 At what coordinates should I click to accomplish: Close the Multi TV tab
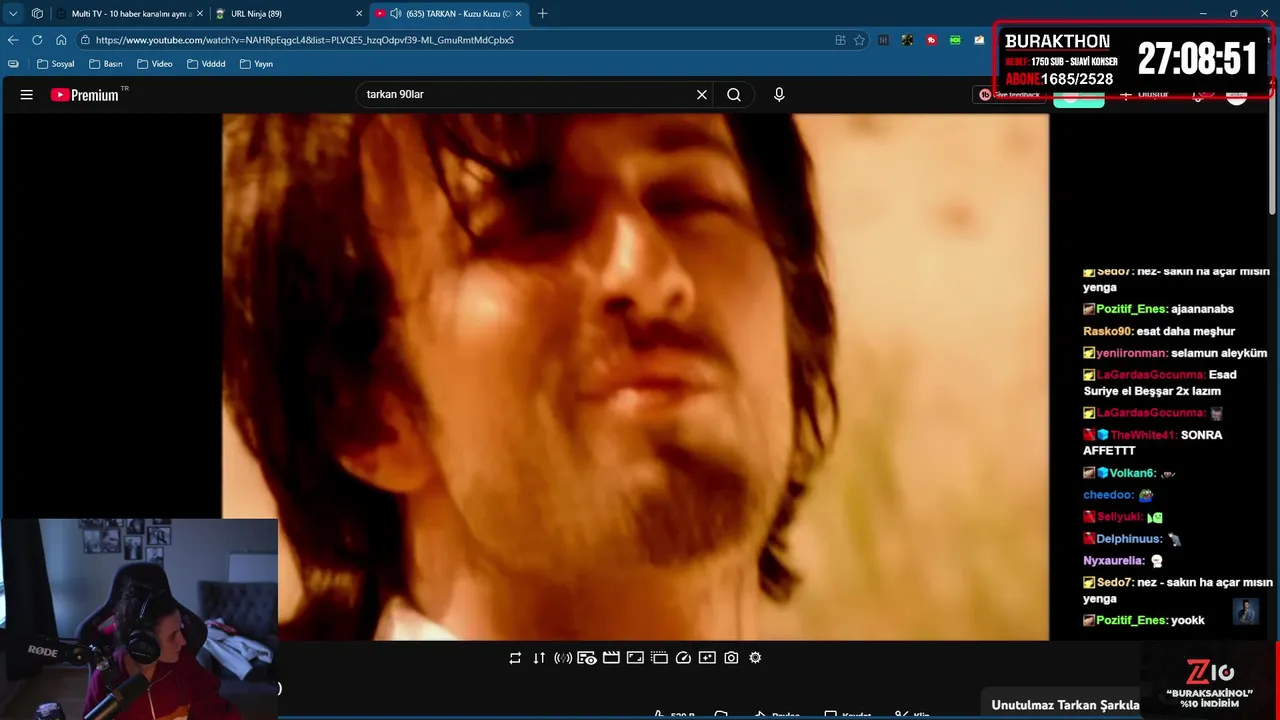tap(199, 13)
